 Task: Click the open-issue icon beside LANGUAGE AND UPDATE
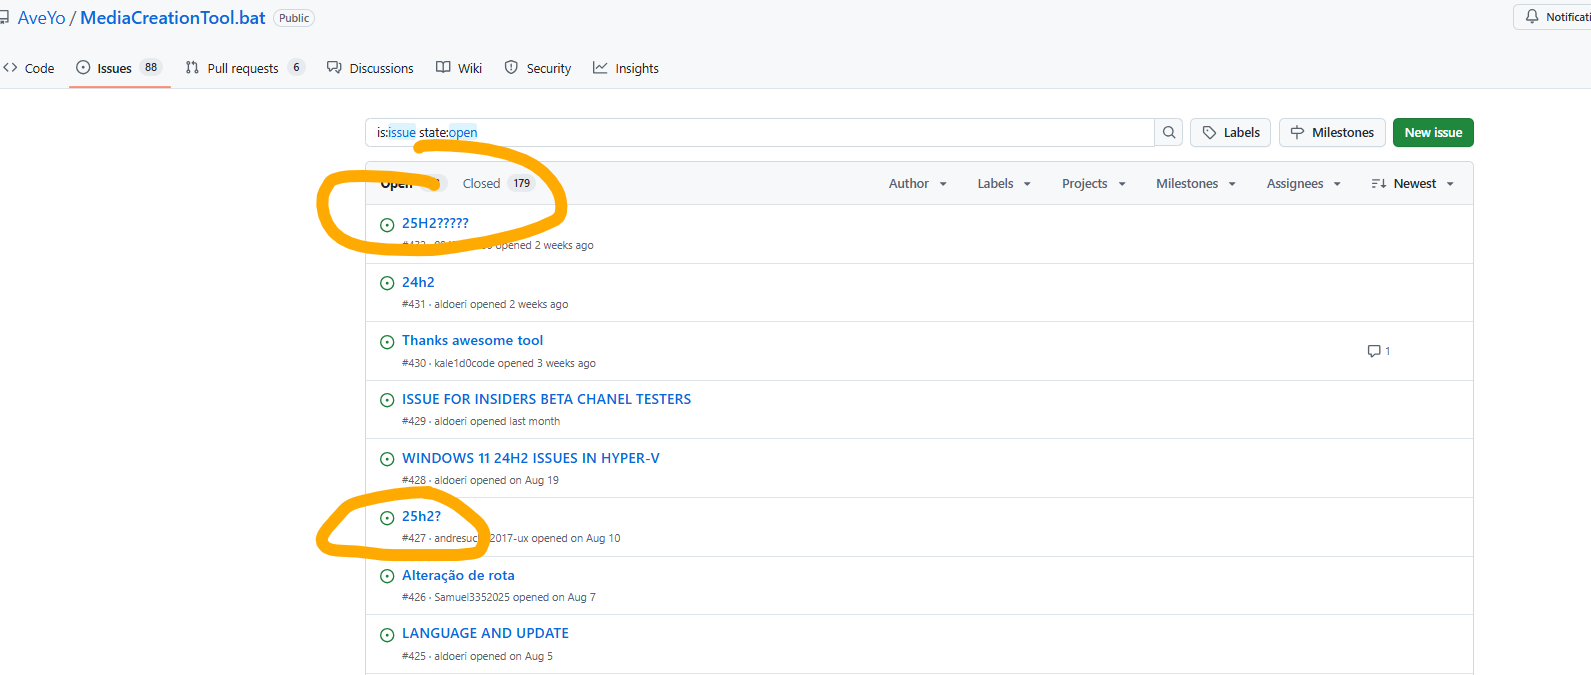387,635
